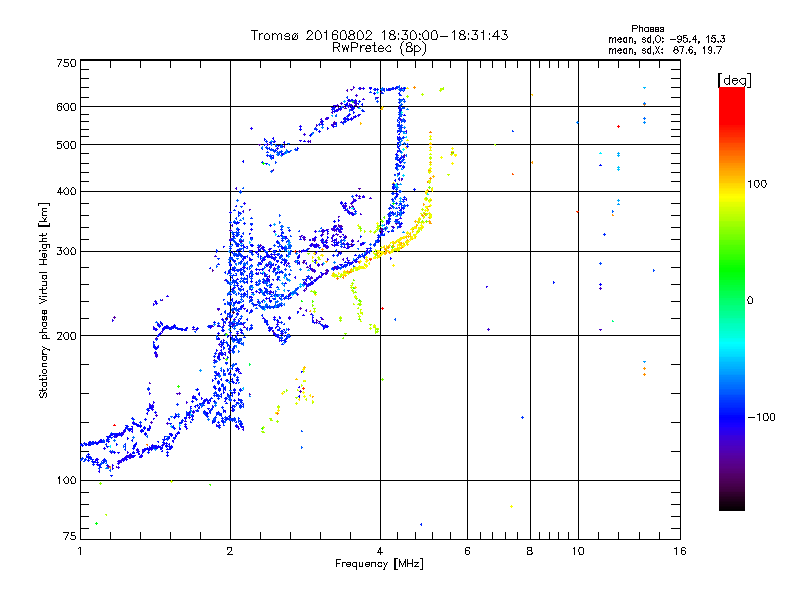
Task: Click colorbar tick label '-100'
Action: tap(761, 417)
